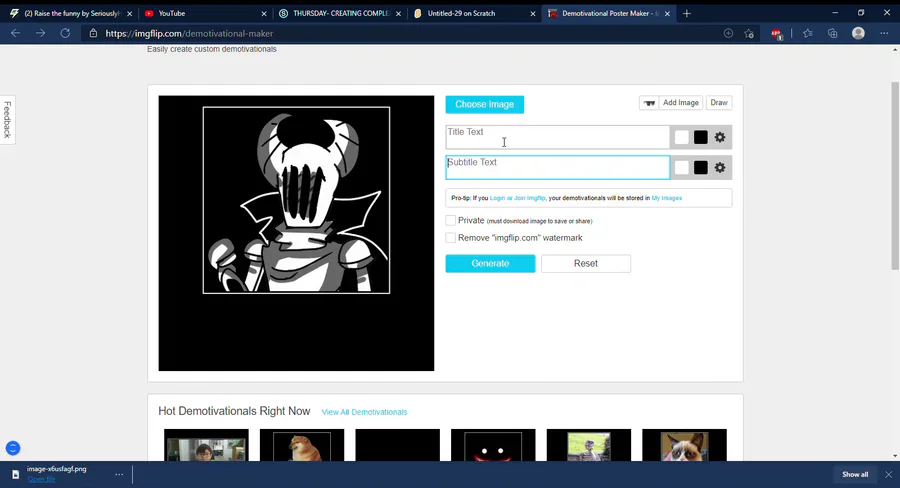Viewport: 900px width, 488px height.
Task: Toggle the Private checkbox
Action: pyautogui.click(x=451, y=220)
